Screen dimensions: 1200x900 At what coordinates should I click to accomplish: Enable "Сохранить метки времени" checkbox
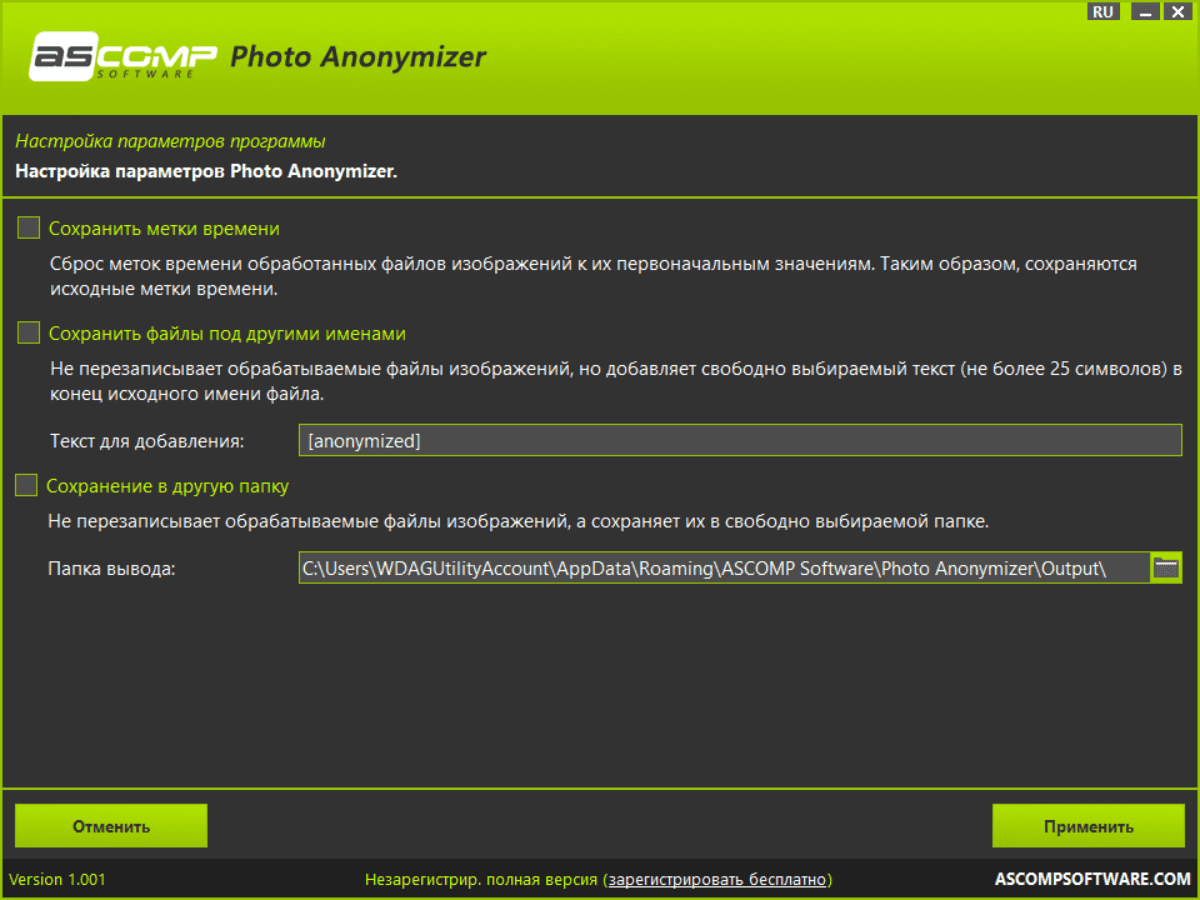(x=28, y=229)
